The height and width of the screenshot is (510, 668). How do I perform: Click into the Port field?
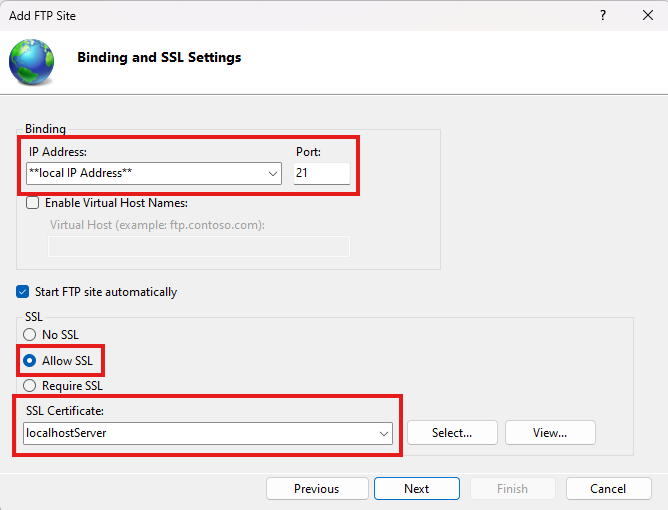(321, 174)
